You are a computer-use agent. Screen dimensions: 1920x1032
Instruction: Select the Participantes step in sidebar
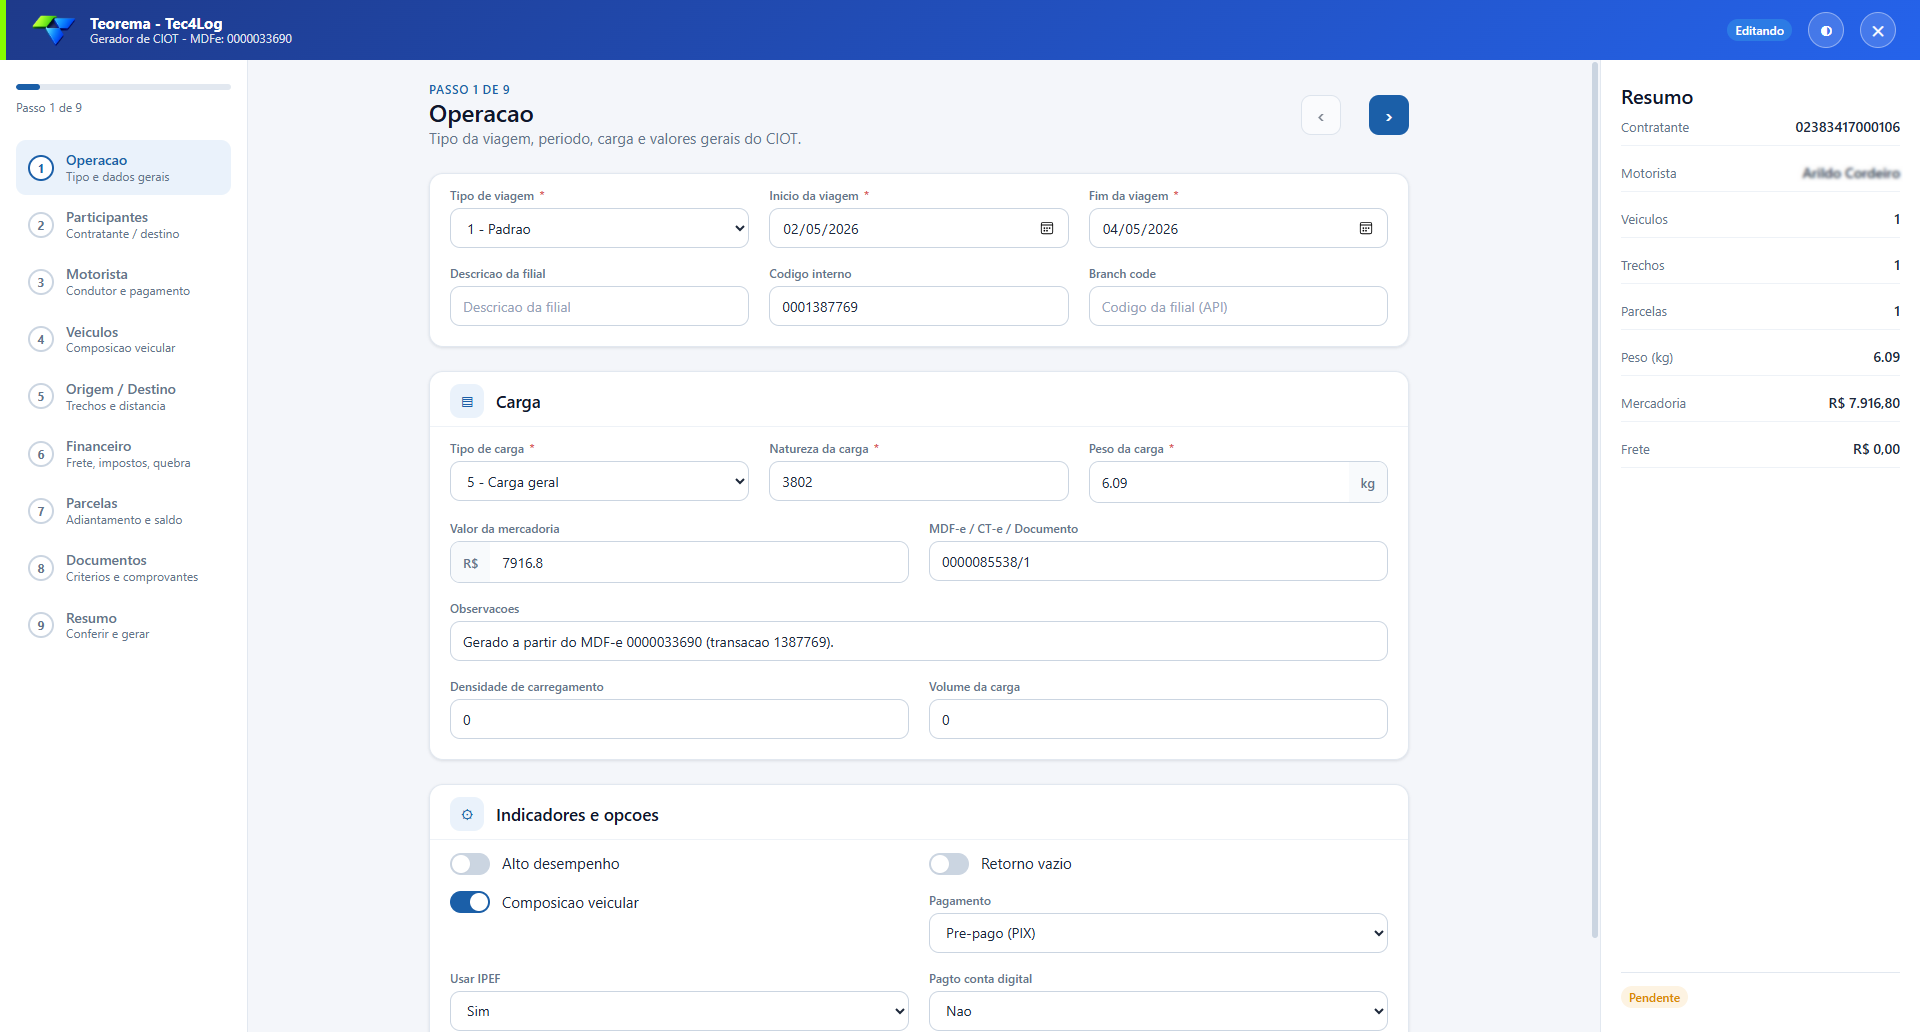tap(123, 225)
